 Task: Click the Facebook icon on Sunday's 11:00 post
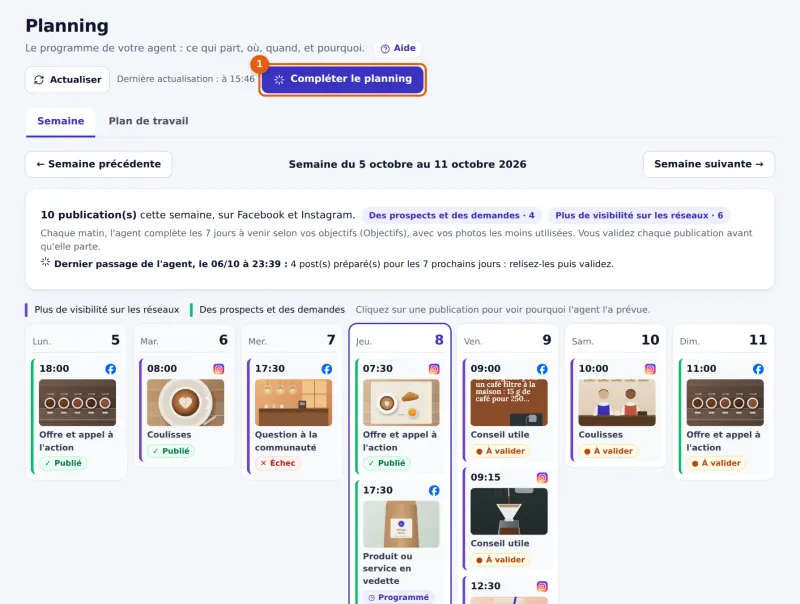point(758,369)
